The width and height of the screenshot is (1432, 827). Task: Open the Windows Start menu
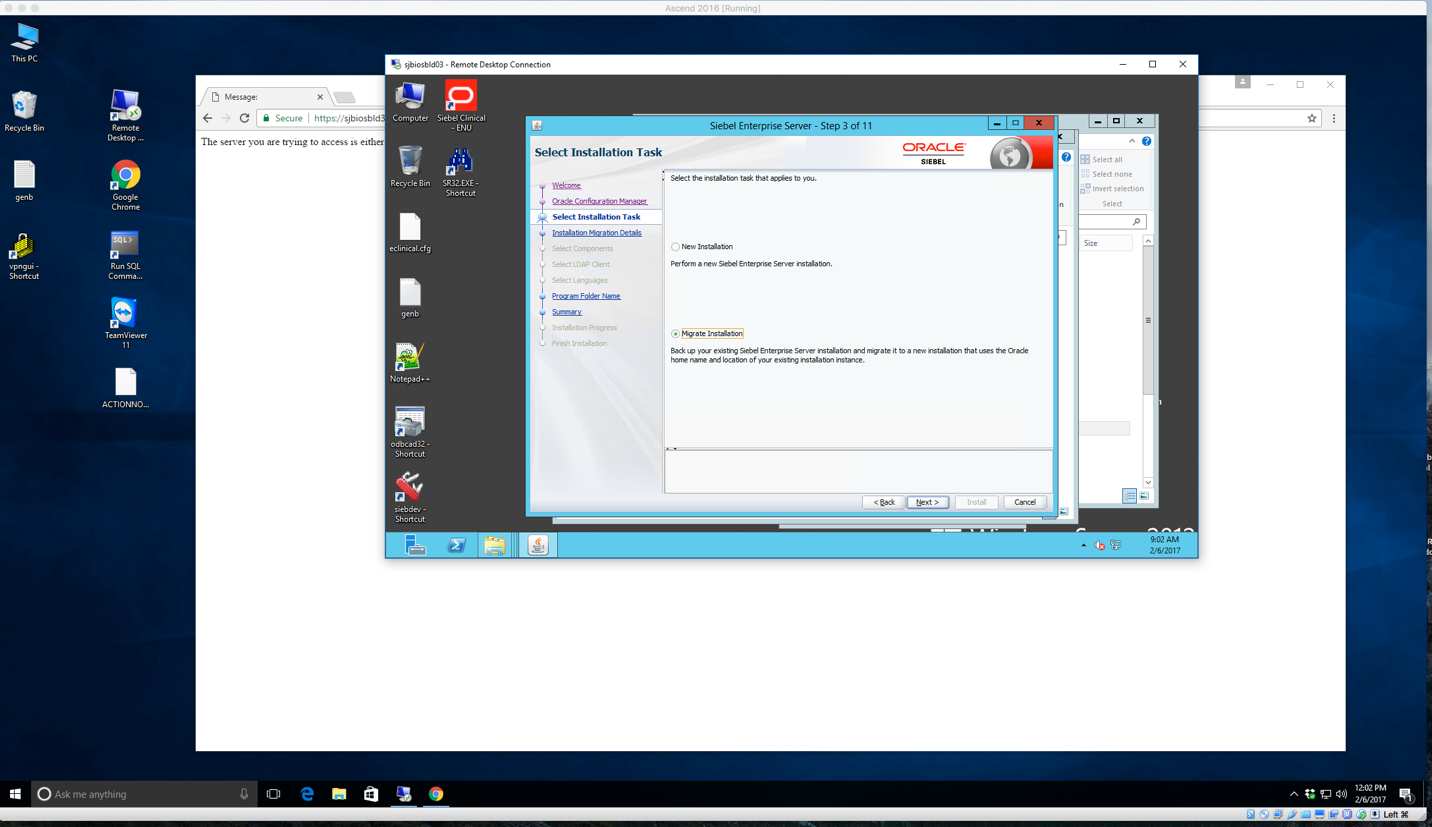tap(15, 794)
